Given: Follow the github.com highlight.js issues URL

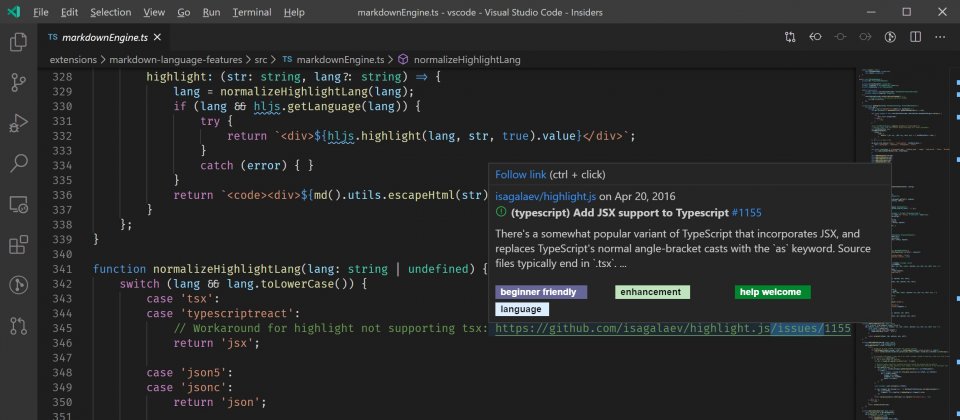Looking at the screenshot, I should point(673,328).
